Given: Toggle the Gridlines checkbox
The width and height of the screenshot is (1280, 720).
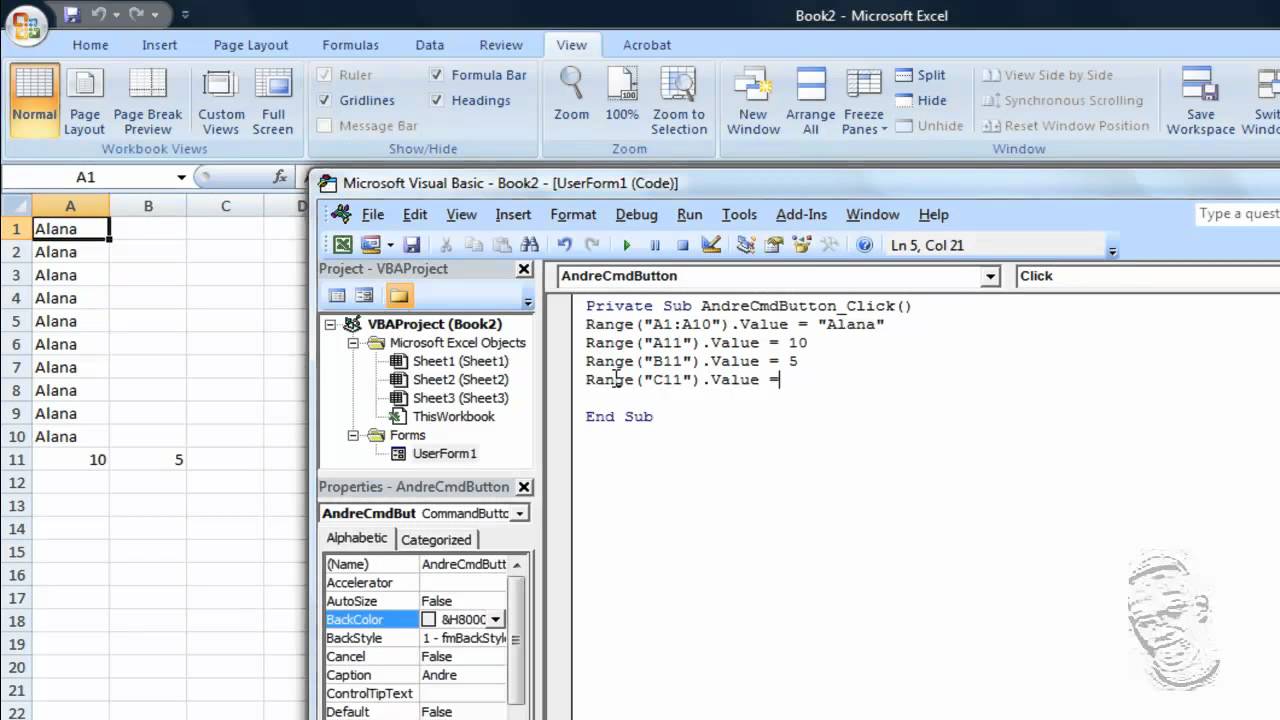Looking at the screenshot, I should [x=324, y=100].
